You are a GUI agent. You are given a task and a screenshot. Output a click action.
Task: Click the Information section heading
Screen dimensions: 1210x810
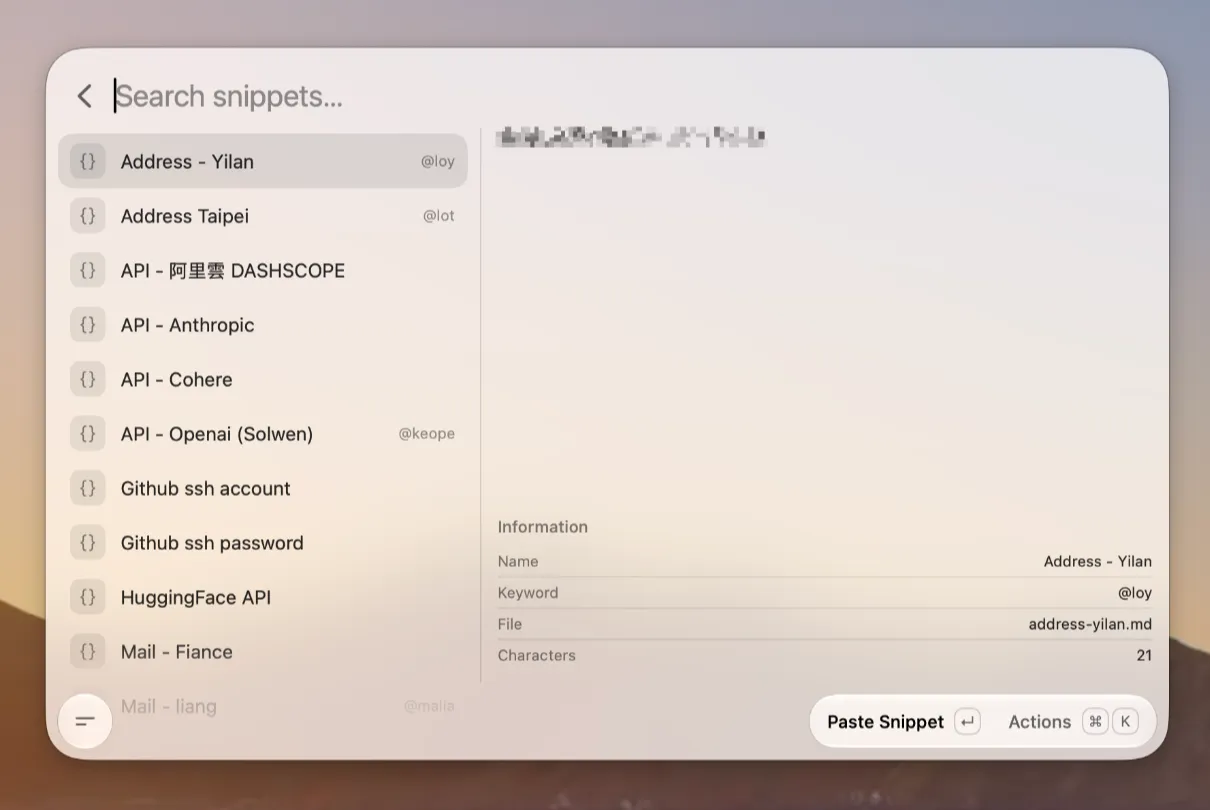543,527
